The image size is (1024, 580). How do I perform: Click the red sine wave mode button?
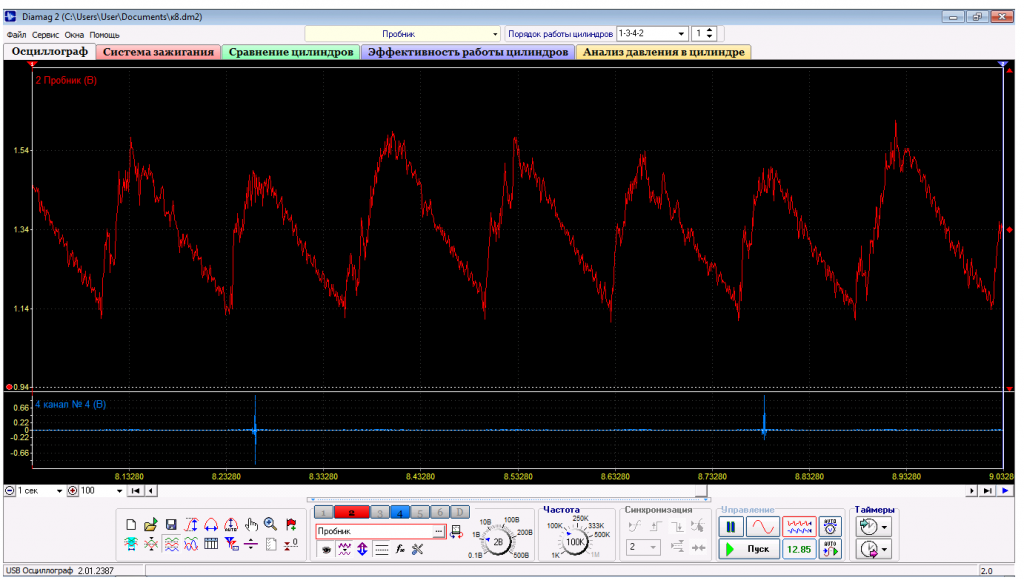click(x=762, y=526)
